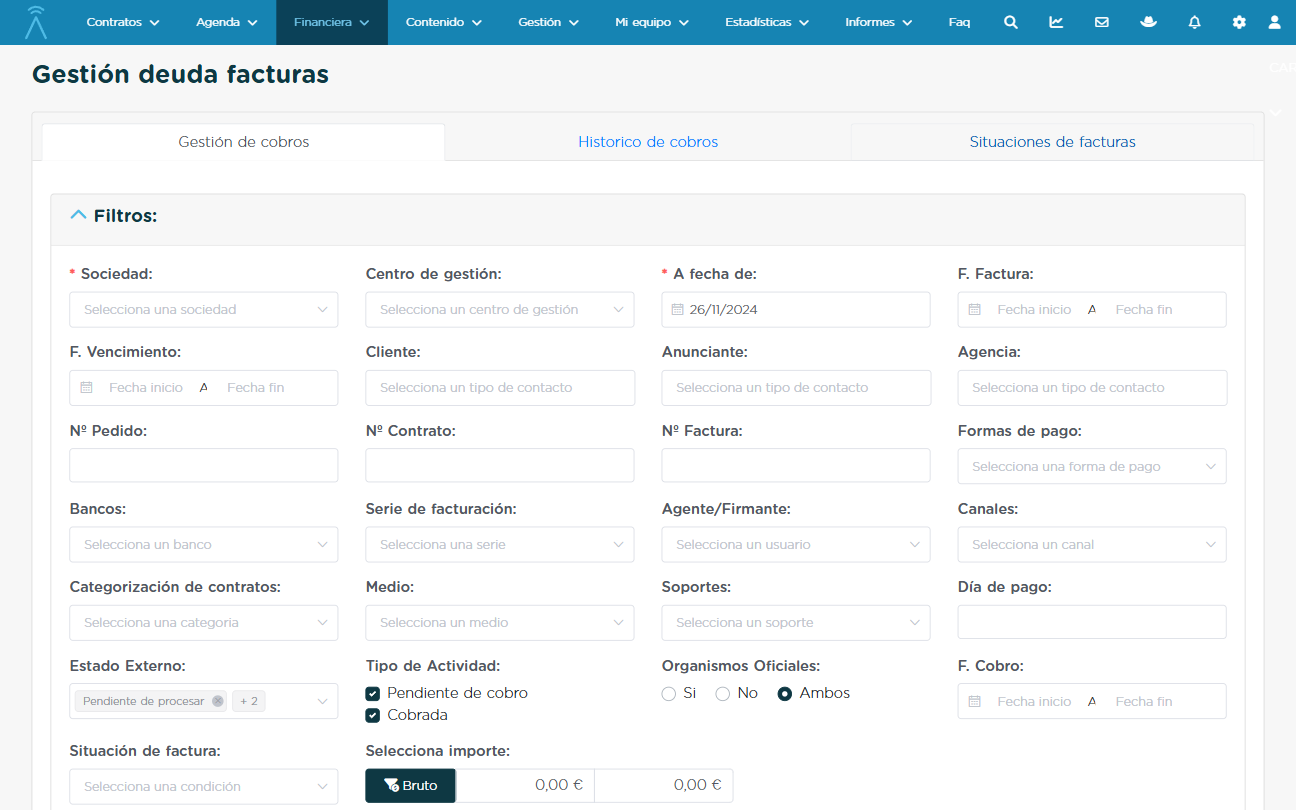The image size is (1296, 810).
Task: Open the Serie de facturación dropdown
Action: [500, 545]
